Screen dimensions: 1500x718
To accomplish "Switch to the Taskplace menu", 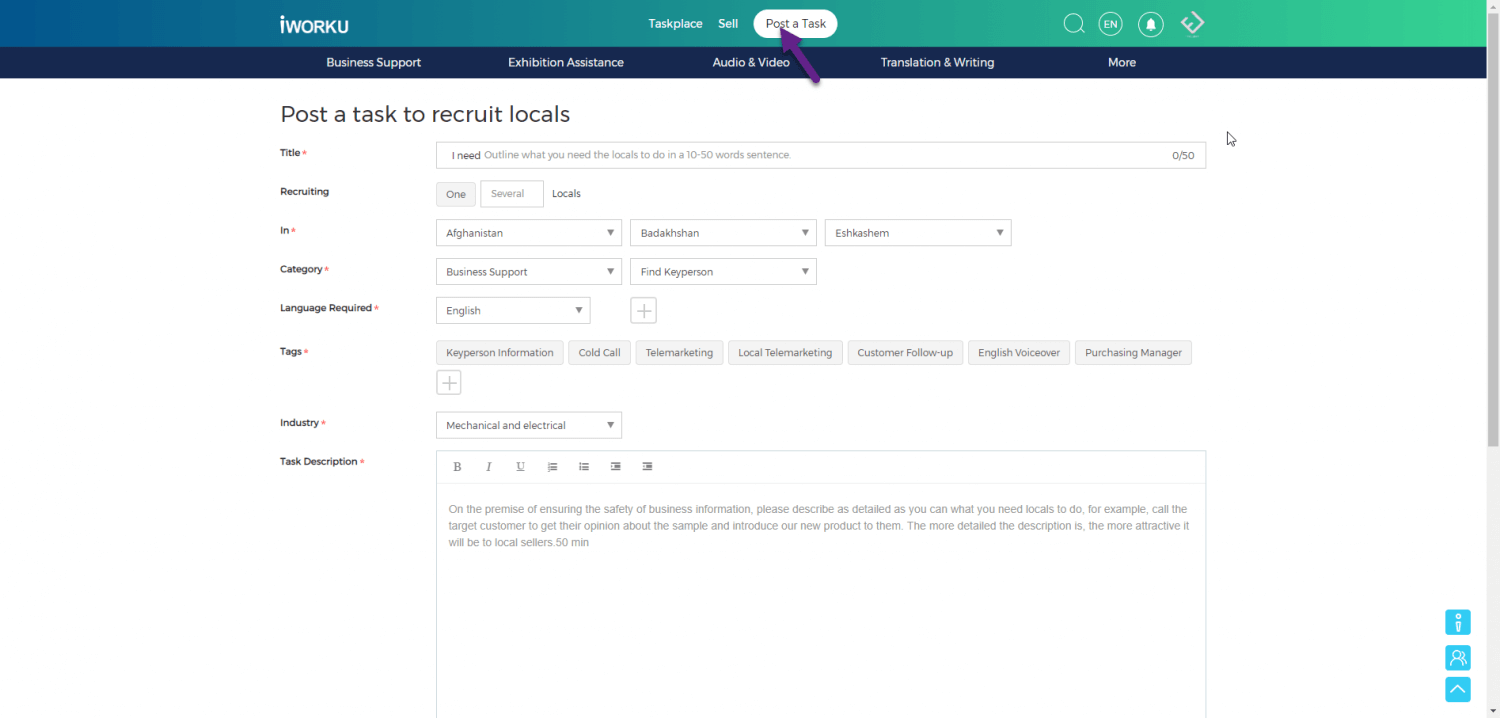I will [675, 23].
